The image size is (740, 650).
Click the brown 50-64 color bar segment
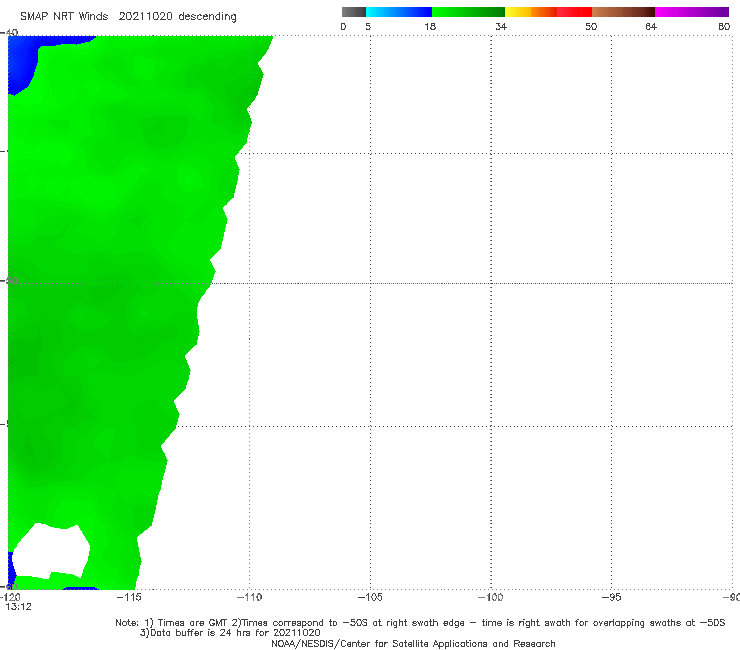click(623, 12)
